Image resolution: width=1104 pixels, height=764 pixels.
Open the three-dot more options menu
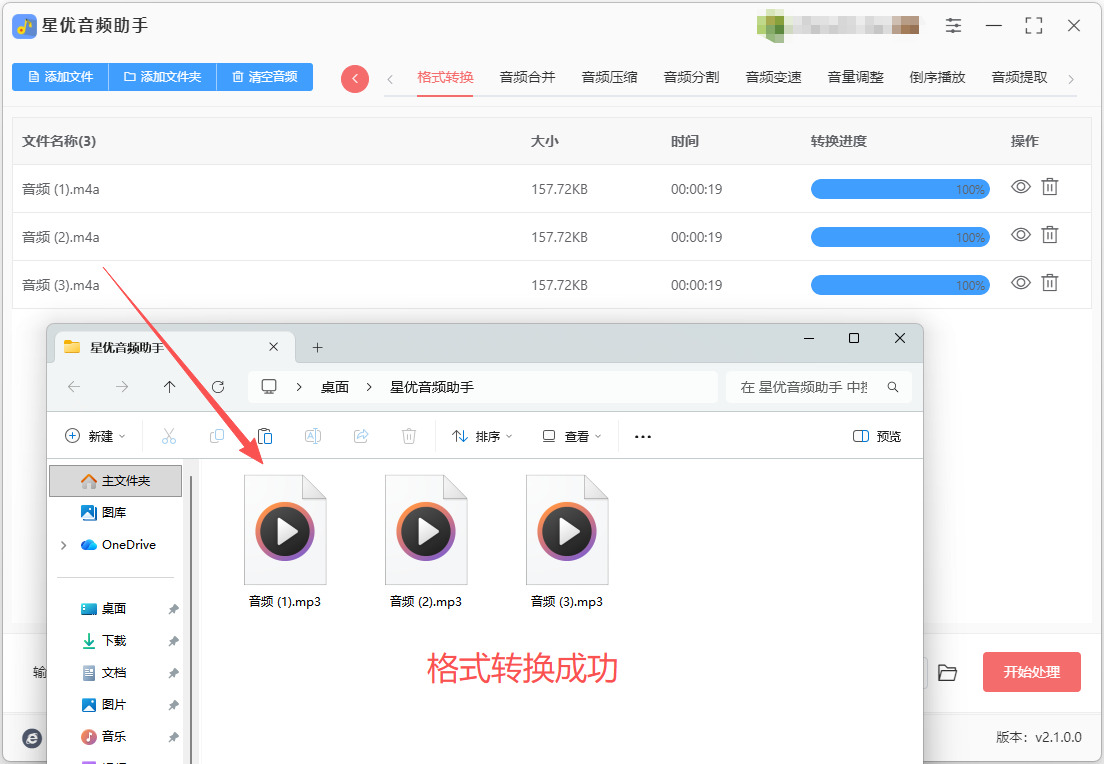(x=643, y=437)
